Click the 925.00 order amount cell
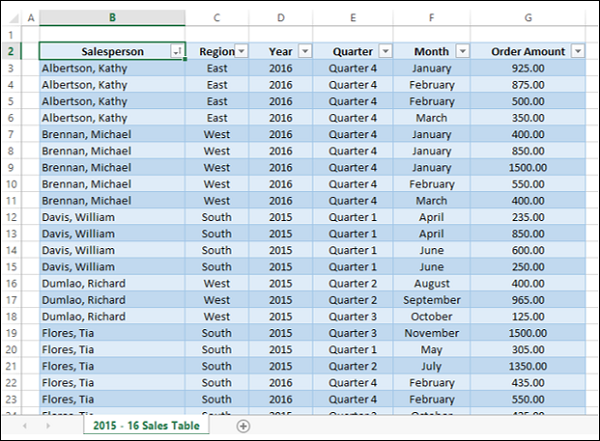 click(528, 69)
